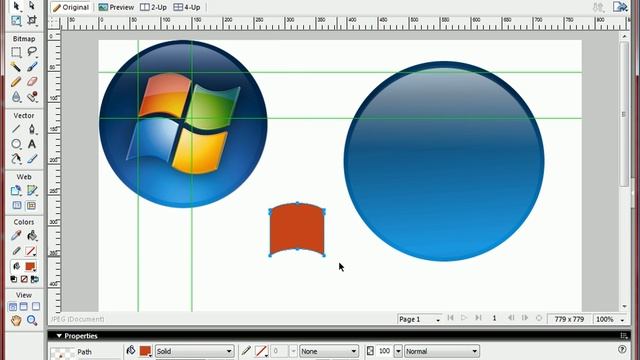The image size is (640, 360).
Task: Switch to the 4-Up view tab
Action: point(187,7)
